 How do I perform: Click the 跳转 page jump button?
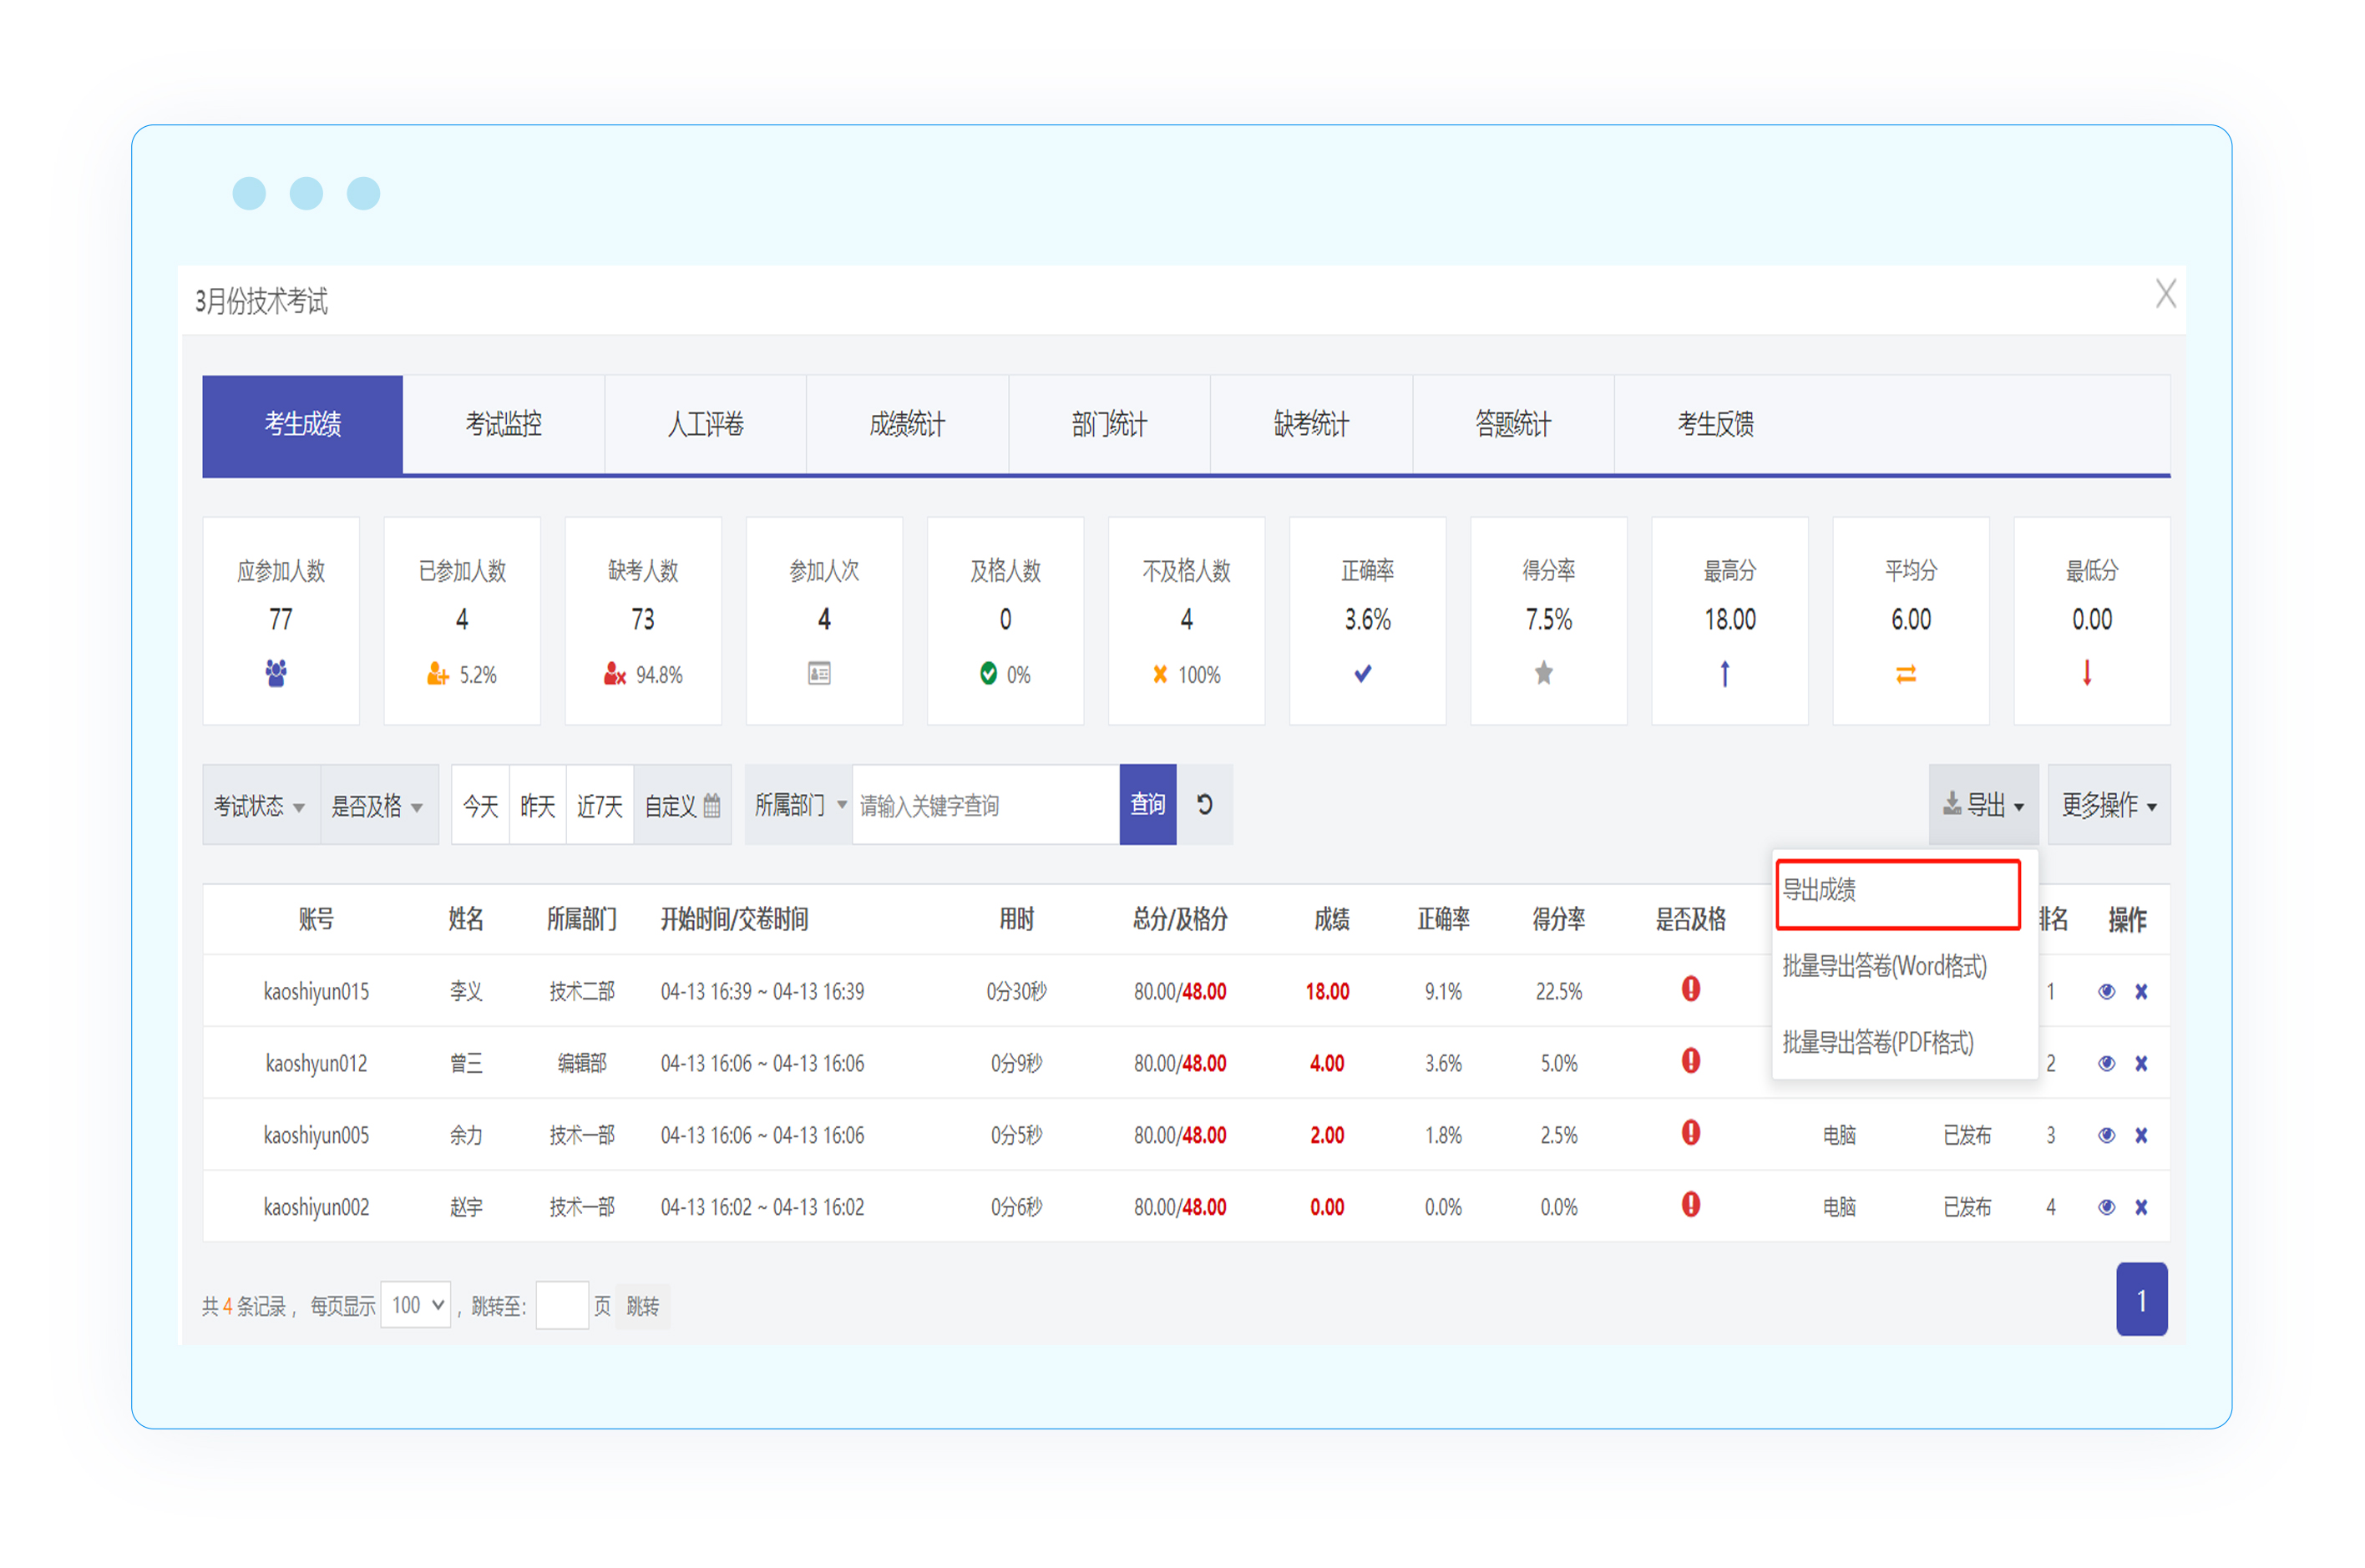click(x=642, y=1306)
